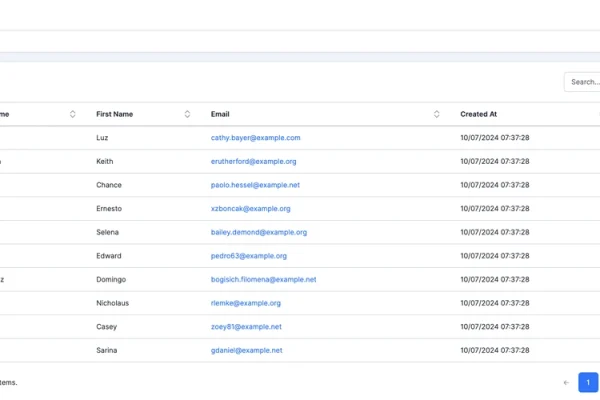Image resolution: width=600 pixels, height=400 pixels.
Task: Open zoey81@example.net email link
Action: pyautogui.click(x=246, y=327)
